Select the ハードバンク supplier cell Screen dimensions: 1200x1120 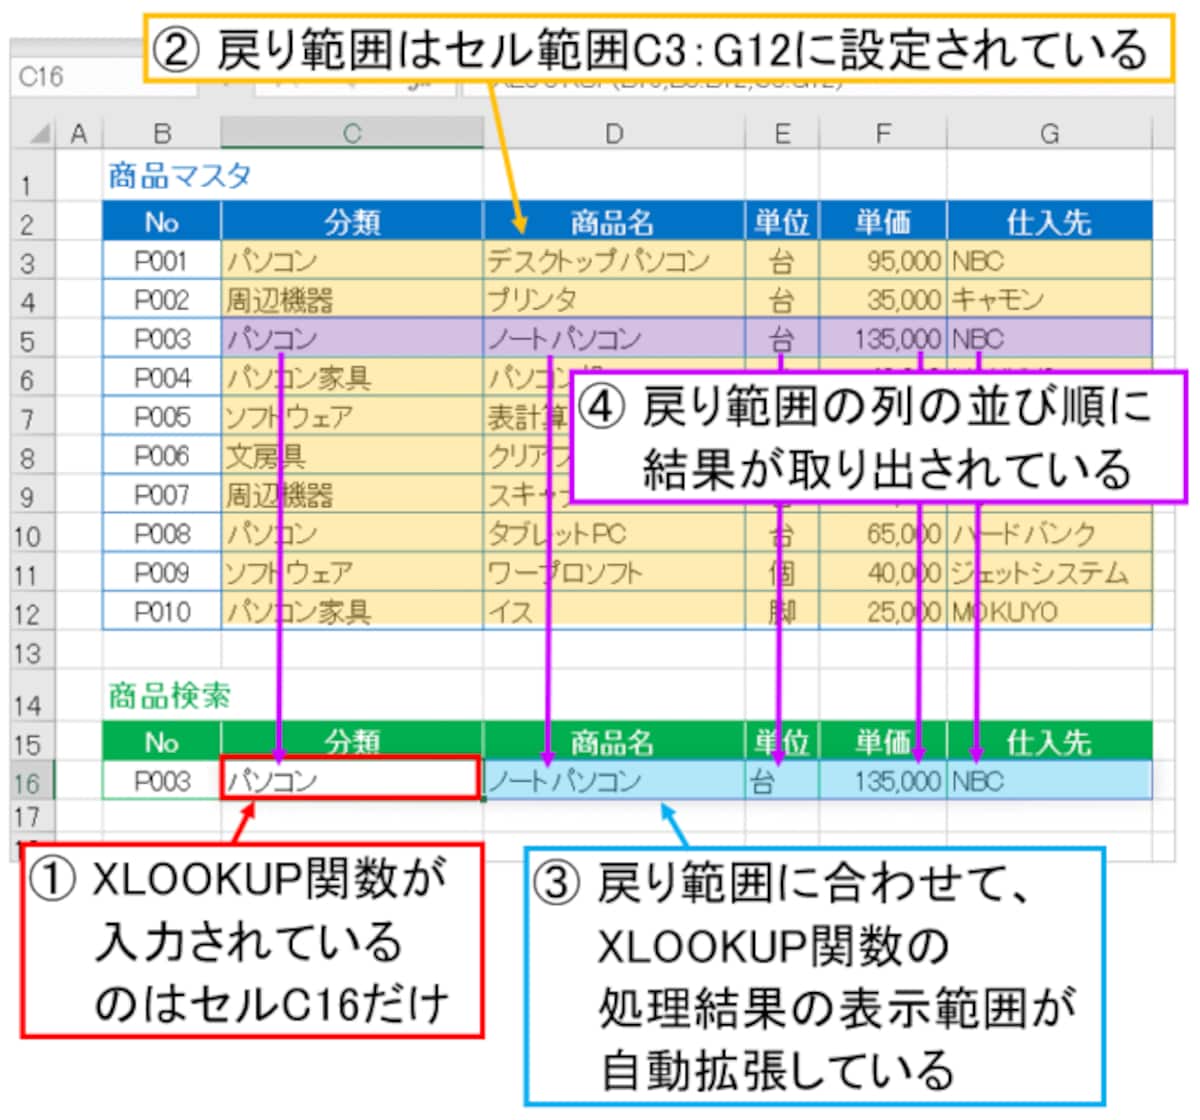tap(1050, 534)
